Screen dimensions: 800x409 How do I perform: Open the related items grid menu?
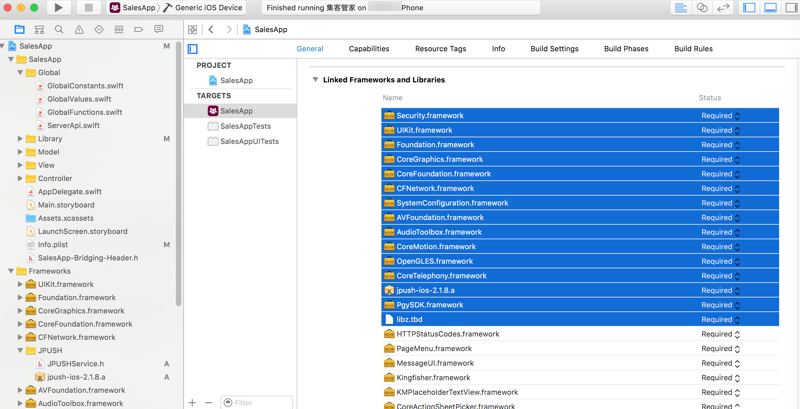192,30
